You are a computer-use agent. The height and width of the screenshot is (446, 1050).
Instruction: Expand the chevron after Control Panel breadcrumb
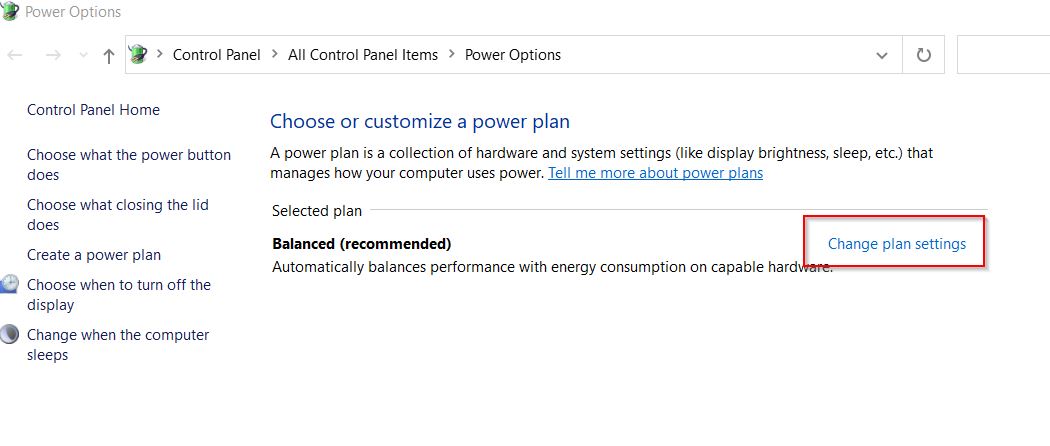pyautogui.click(x=275, y=54)
